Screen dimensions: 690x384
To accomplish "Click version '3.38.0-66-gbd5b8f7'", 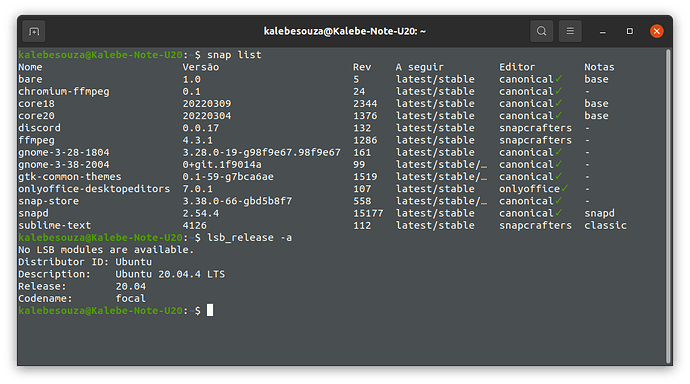I will click(x=237, y=201).
